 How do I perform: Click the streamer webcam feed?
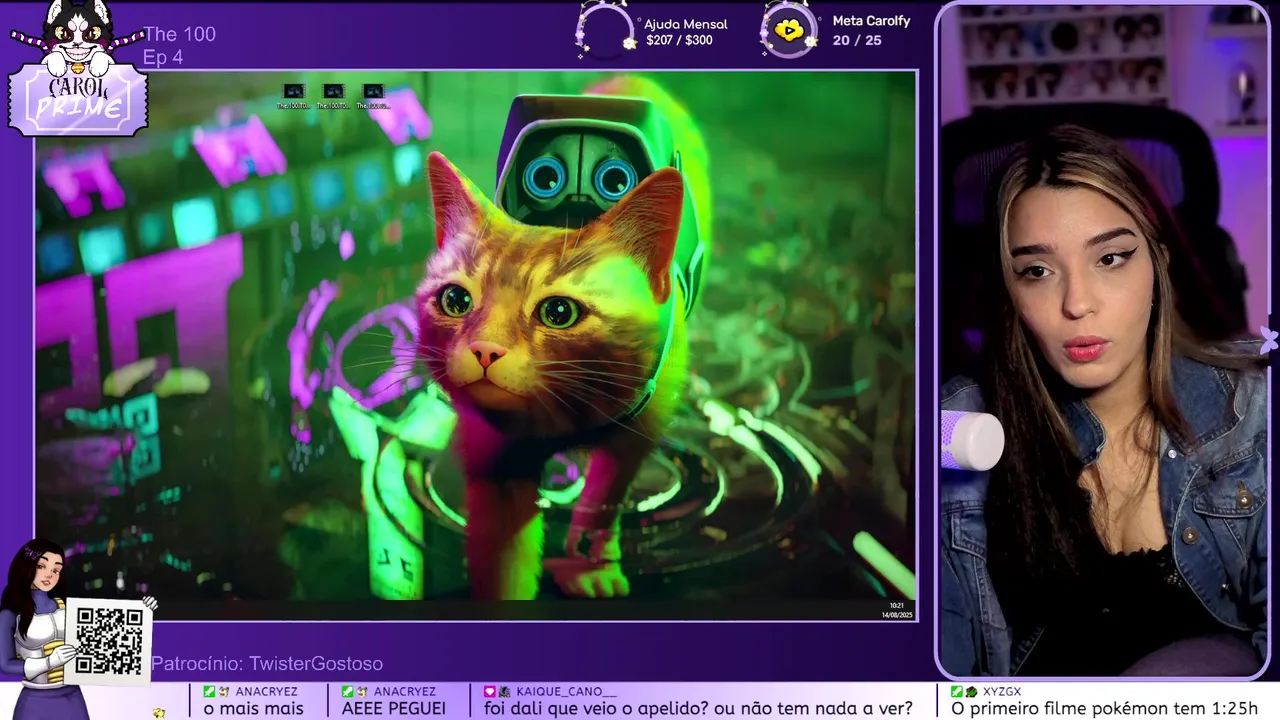pyautogui.click(x=1104, y=340)
